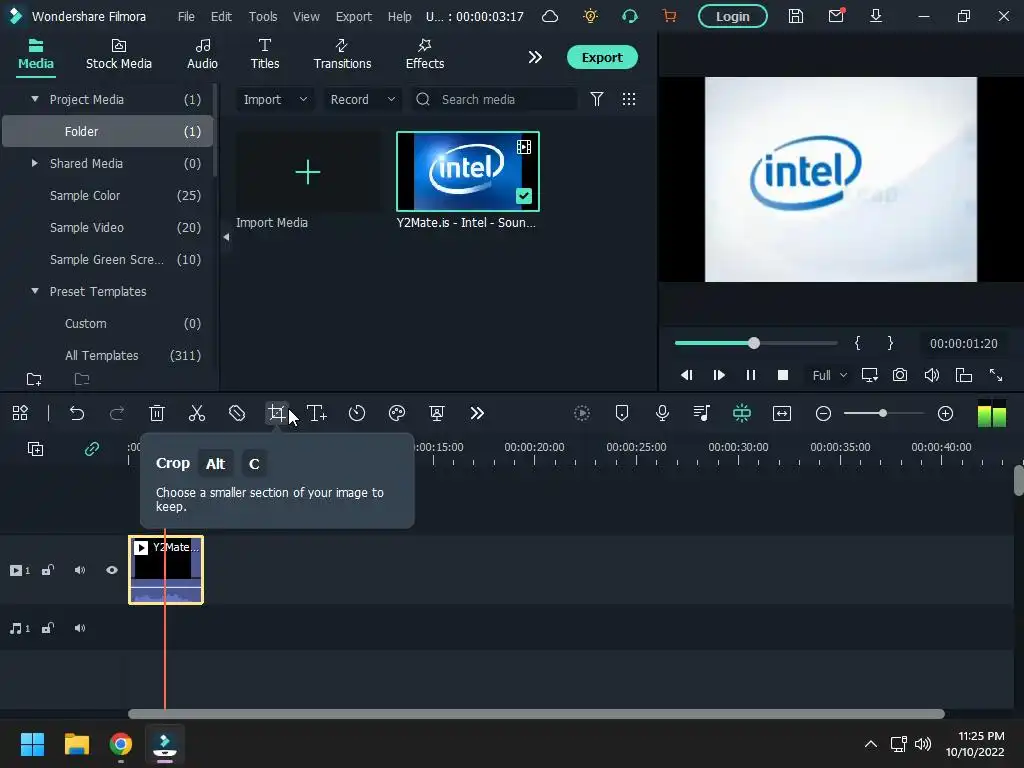Open messages envelope icon
The height and width of the screenshot is (768, 1024).
point(836,16)
